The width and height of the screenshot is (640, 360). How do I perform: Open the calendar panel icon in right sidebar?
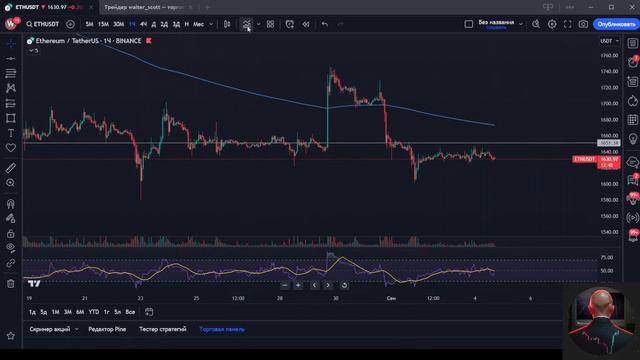[633, 120]
